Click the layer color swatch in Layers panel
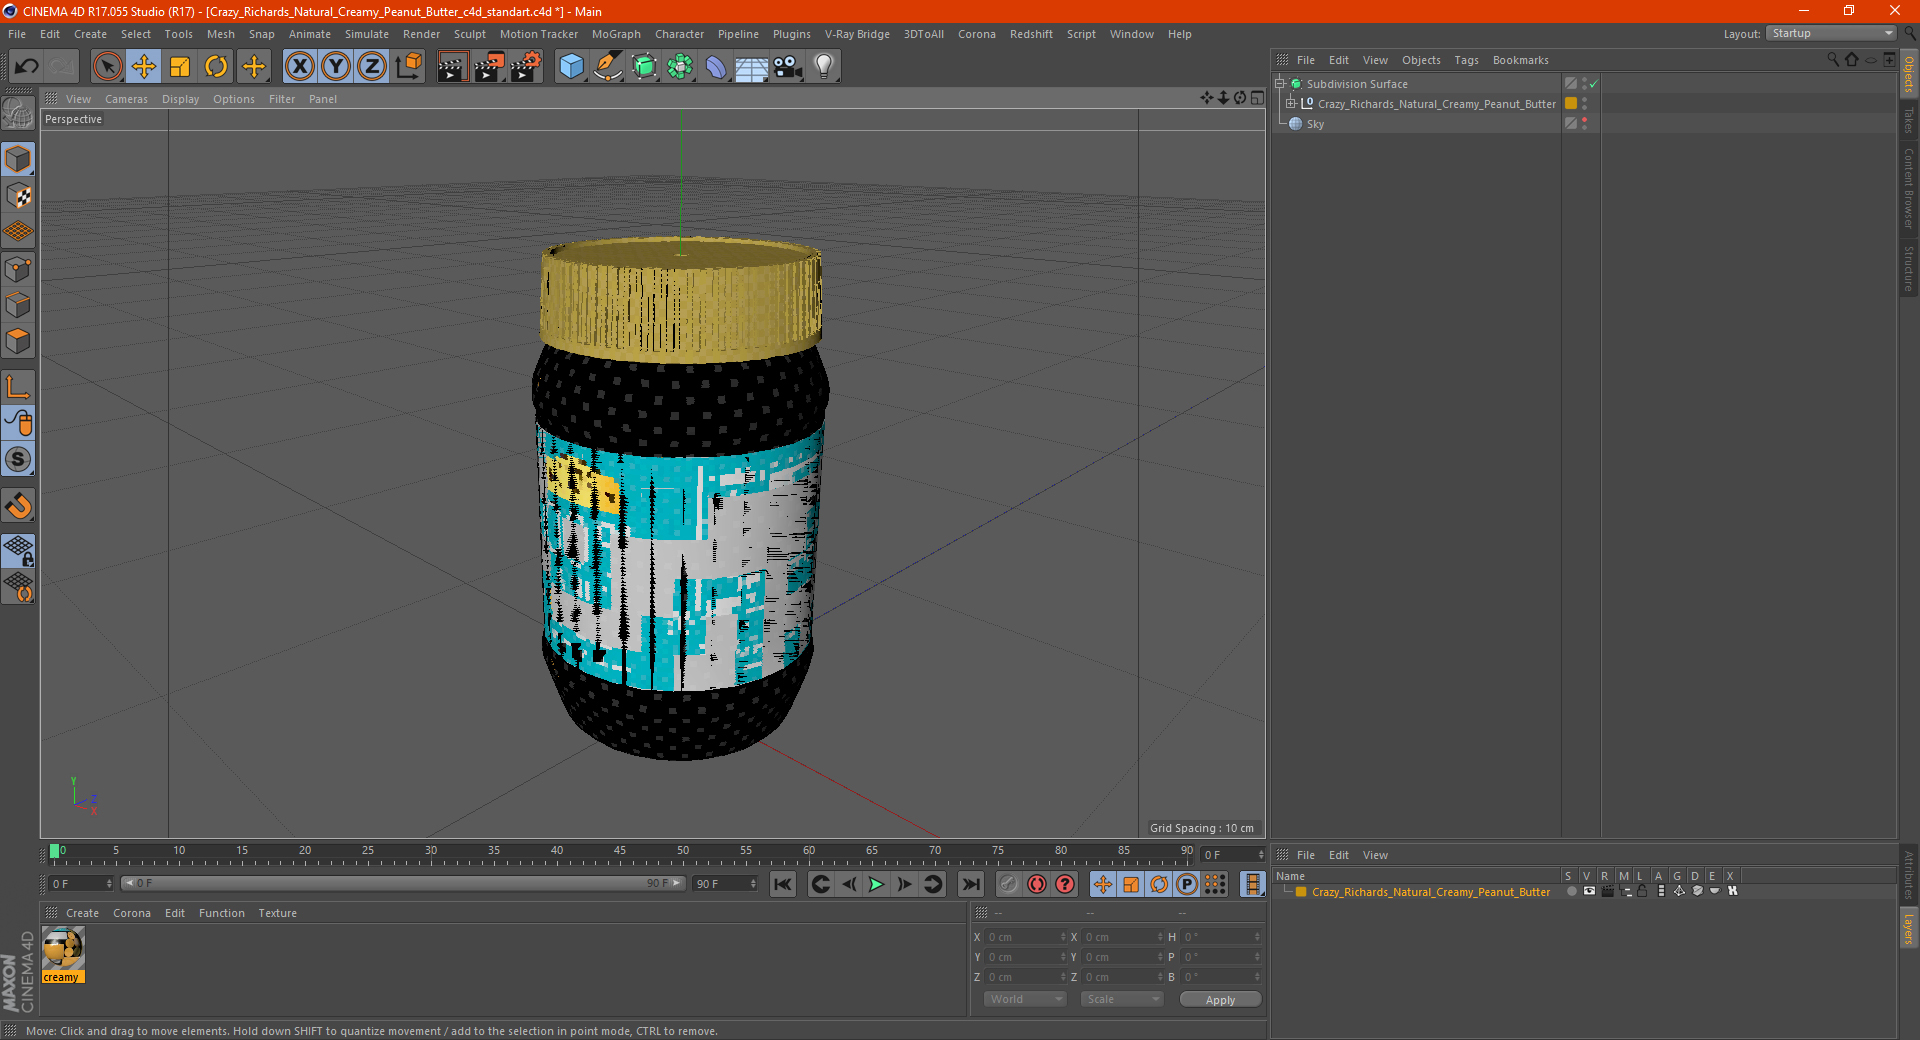Image resolution: width=1920 pixels, height=1040 pixels. [1301, 892]
